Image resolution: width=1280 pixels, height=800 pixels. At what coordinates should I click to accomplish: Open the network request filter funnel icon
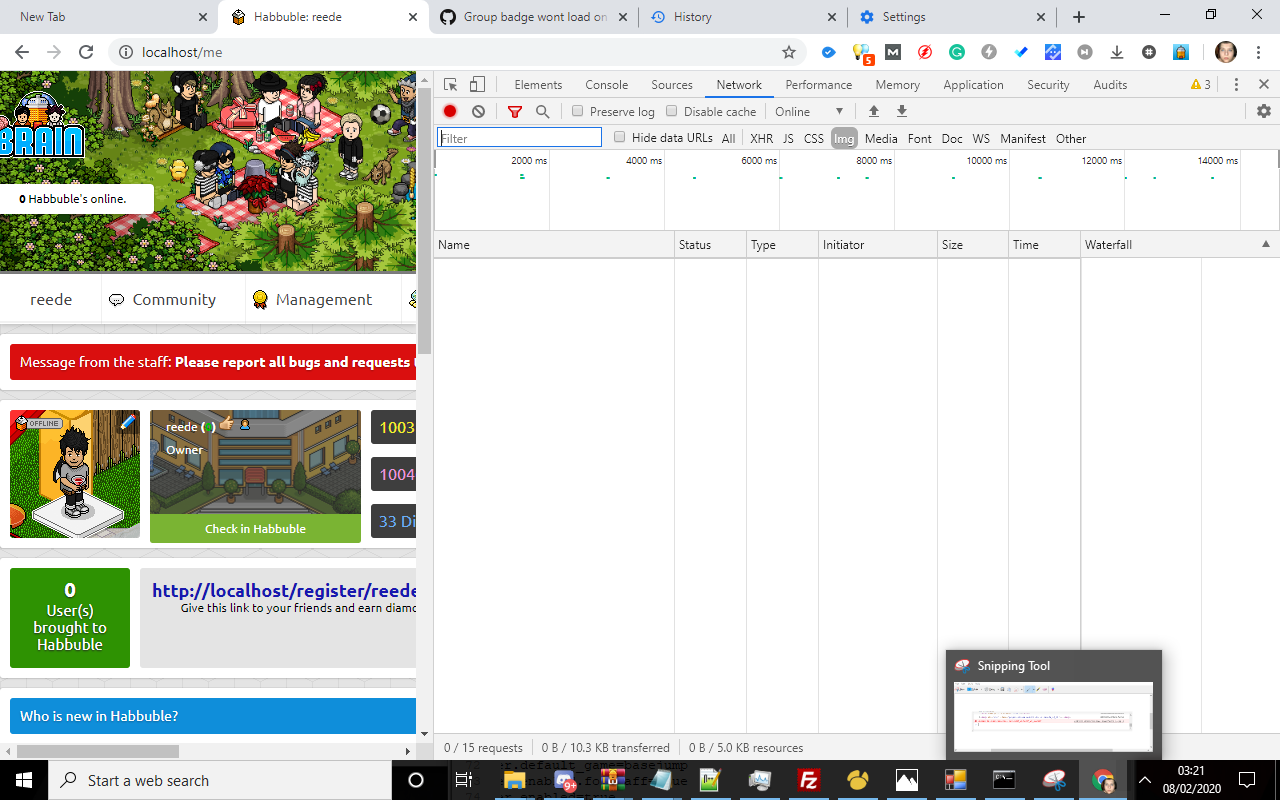[x=514, y=111]
